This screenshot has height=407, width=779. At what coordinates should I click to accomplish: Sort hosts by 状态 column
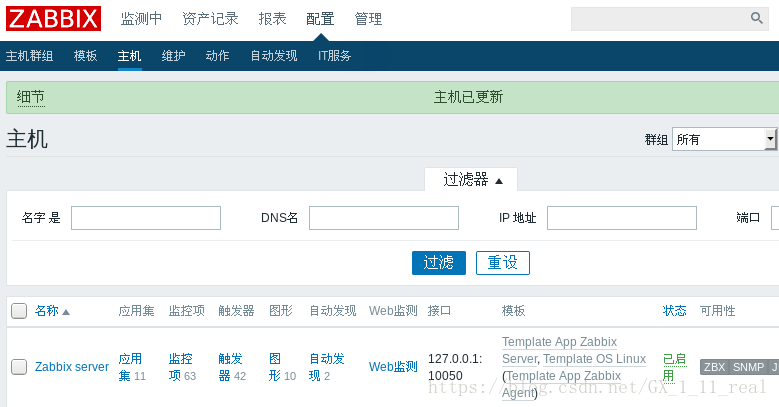pyautogui.click(x=674, y=311)
